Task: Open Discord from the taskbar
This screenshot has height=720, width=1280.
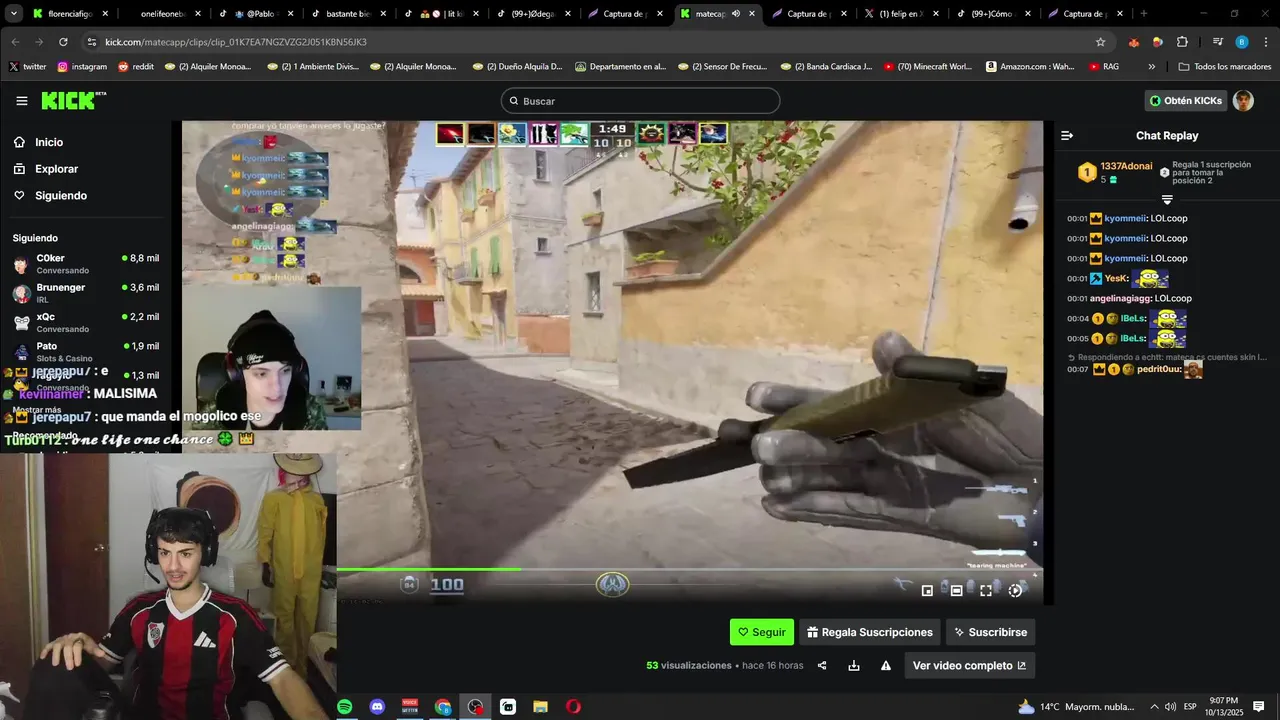Action: [377, 707]
